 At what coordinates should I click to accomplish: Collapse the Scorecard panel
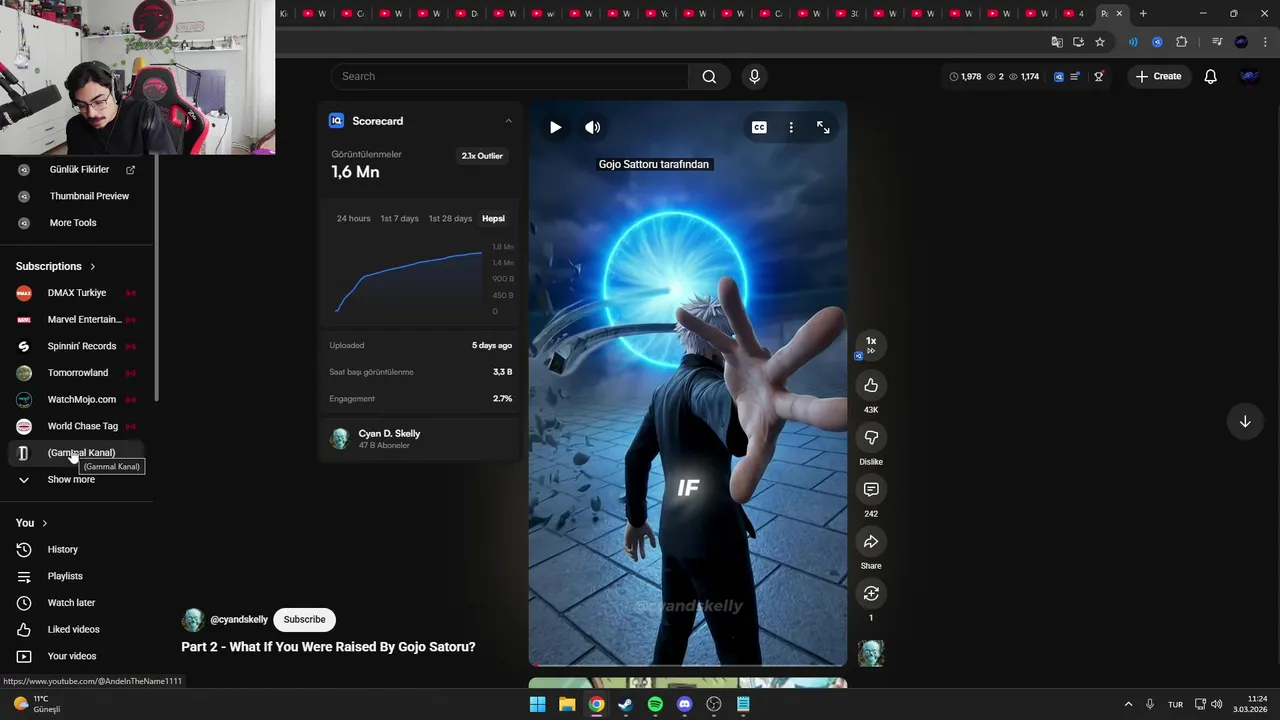coord(508,121)
